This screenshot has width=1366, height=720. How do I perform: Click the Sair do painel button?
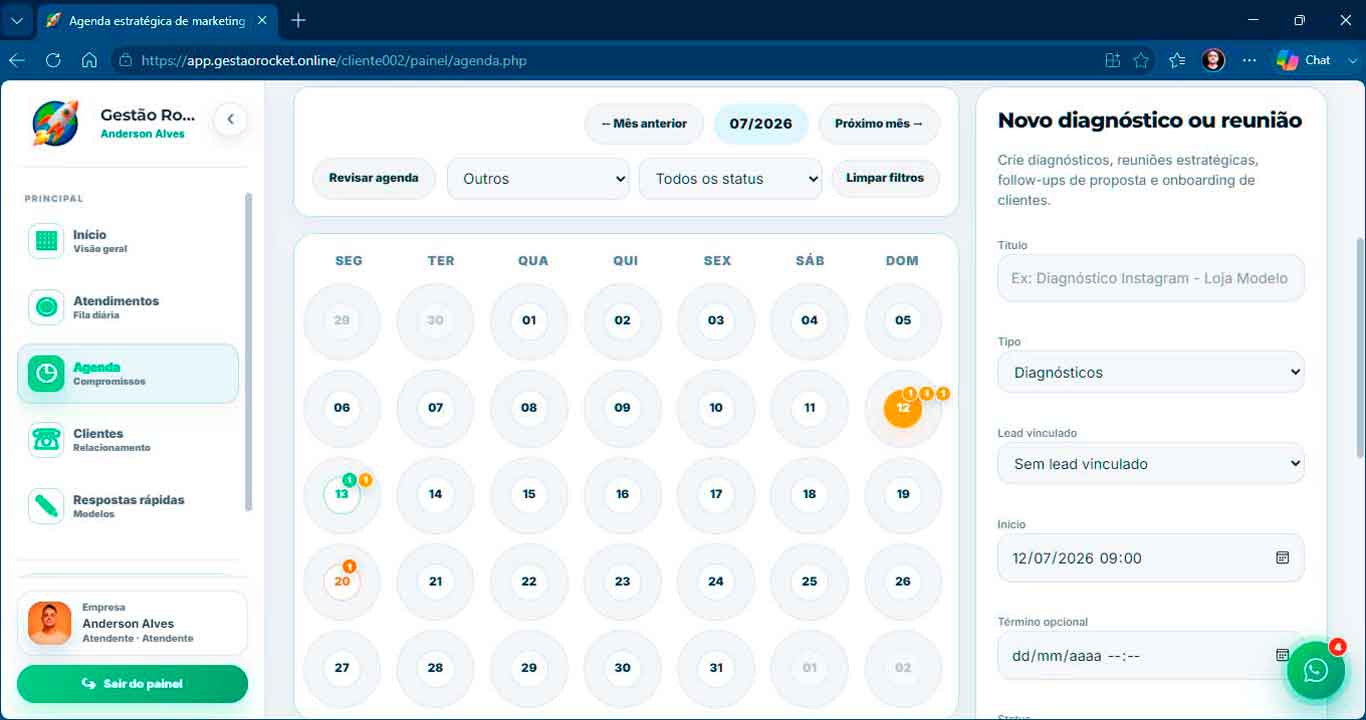(x=132, y=684)
